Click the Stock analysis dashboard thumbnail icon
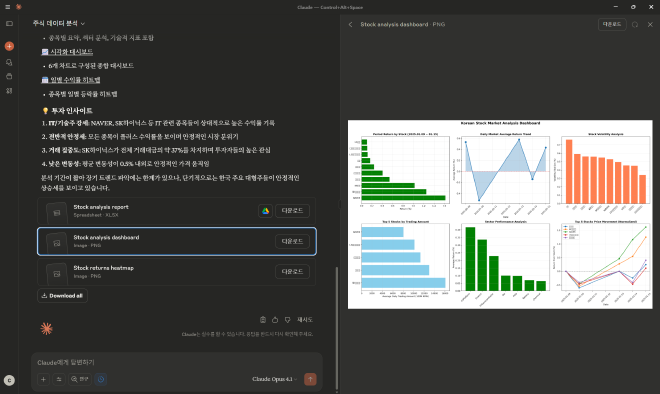Viewport: 660px width, 394px height. [56, 244]
